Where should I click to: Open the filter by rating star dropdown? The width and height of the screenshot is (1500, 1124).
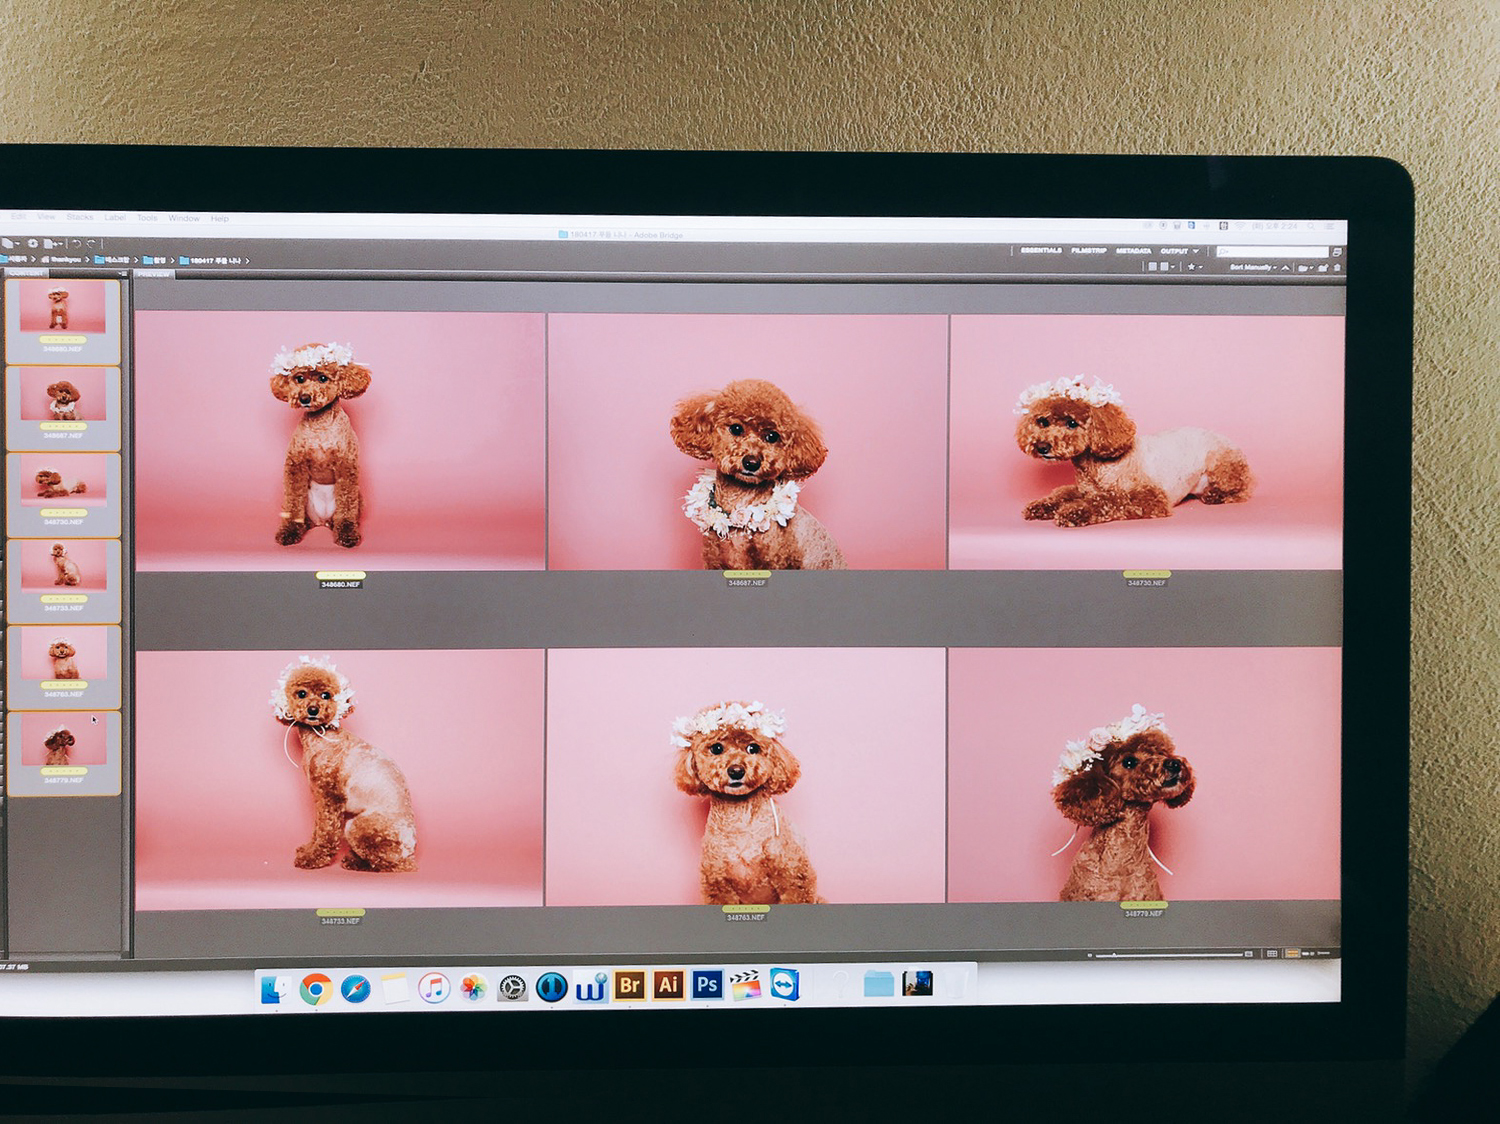(x=1195, y=267)
